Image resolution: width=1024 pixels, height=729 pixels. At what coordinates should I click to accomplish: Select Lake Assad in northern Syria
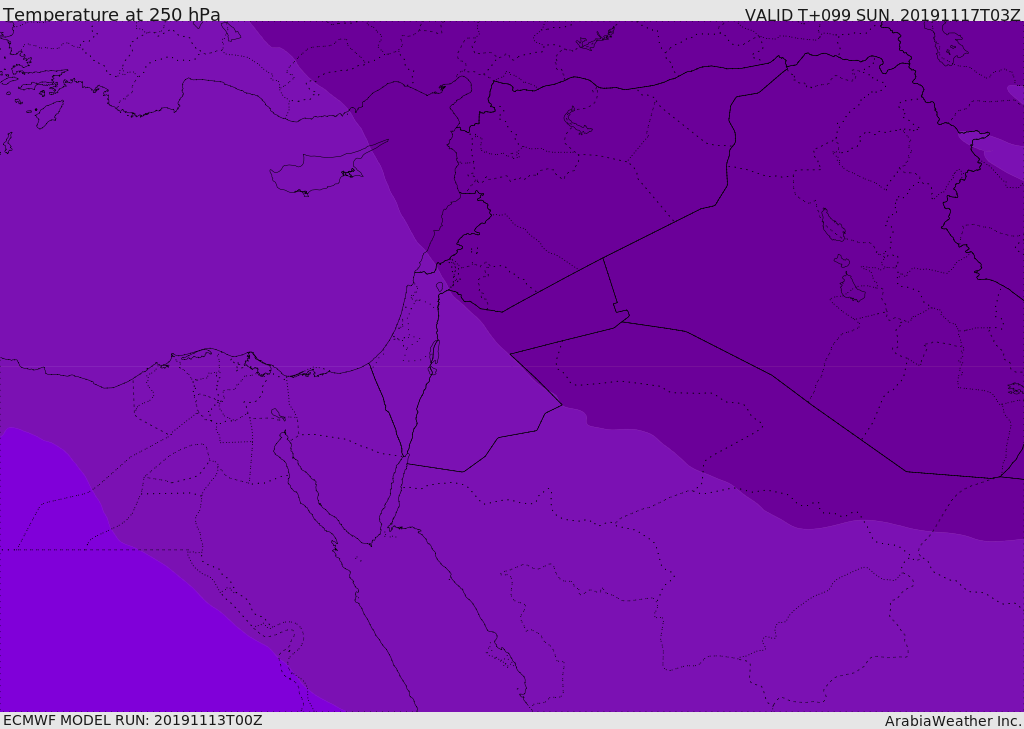click(x=576, y=121)
